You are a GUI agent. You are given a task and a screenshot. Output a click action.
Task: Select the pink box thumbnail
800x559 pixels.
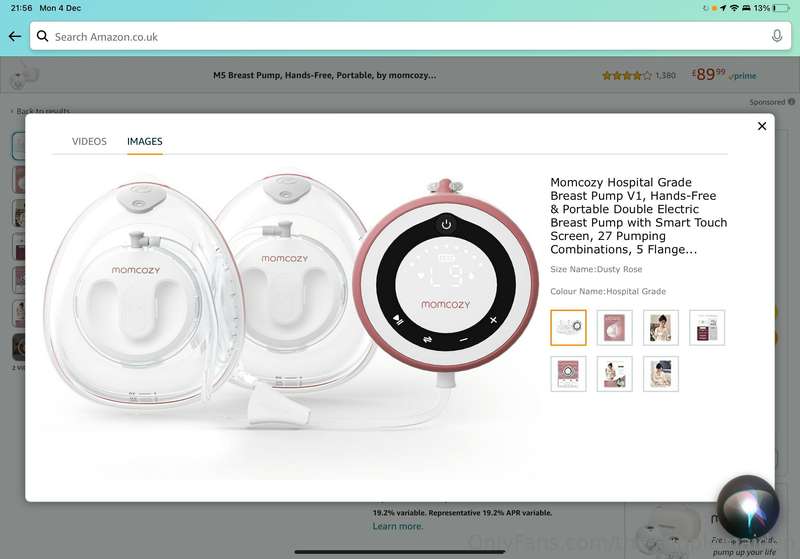click(x=614, y=327)
